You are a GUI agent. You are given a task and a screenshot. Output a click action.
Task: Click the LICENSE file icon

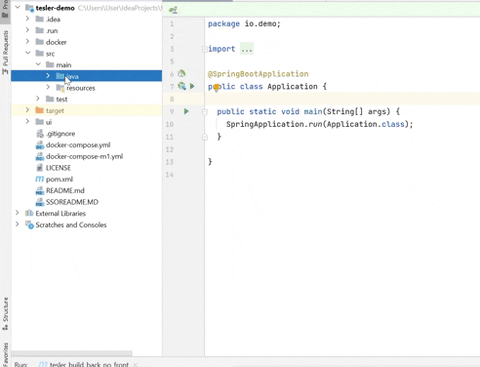point(40,168)
